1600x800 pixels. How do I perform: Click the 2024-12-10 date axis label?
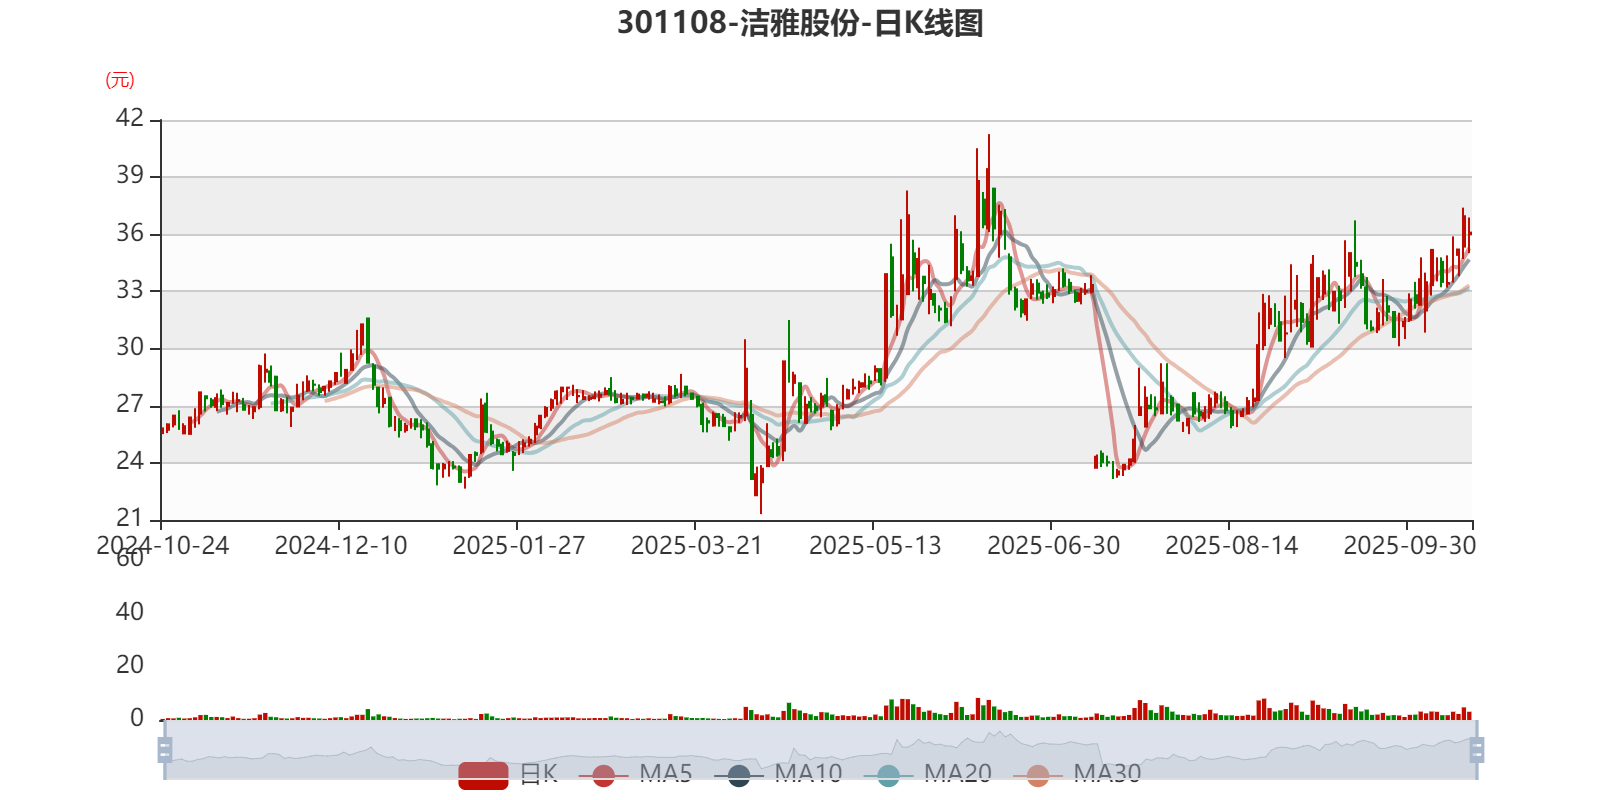tap(341, 546)
